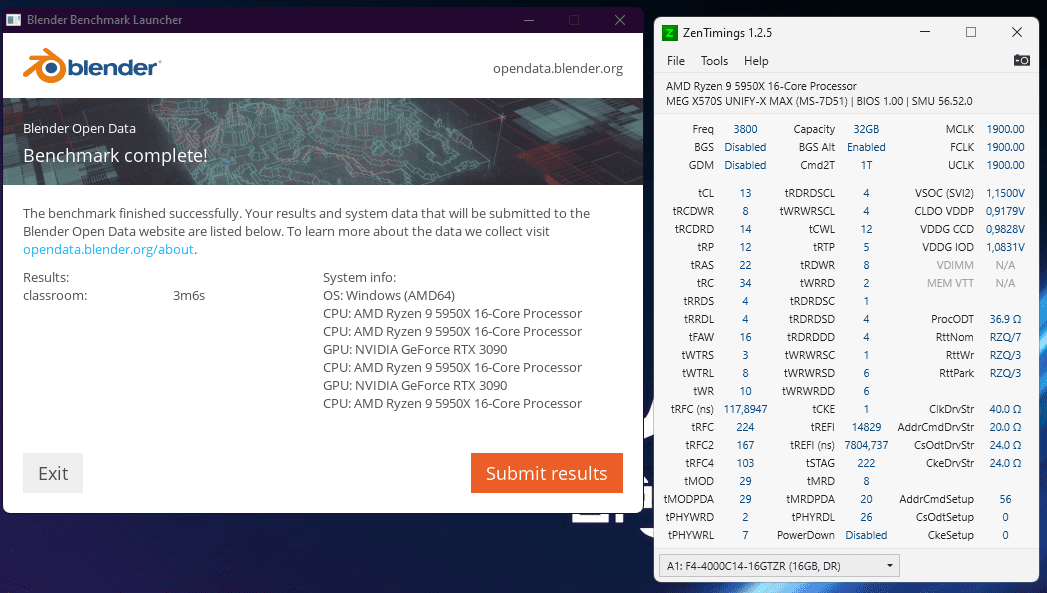The width and height of the screenshot is (1047, 593).
Task: Click the 'Blender Open Data' banner text
Action: click(79, 128)
